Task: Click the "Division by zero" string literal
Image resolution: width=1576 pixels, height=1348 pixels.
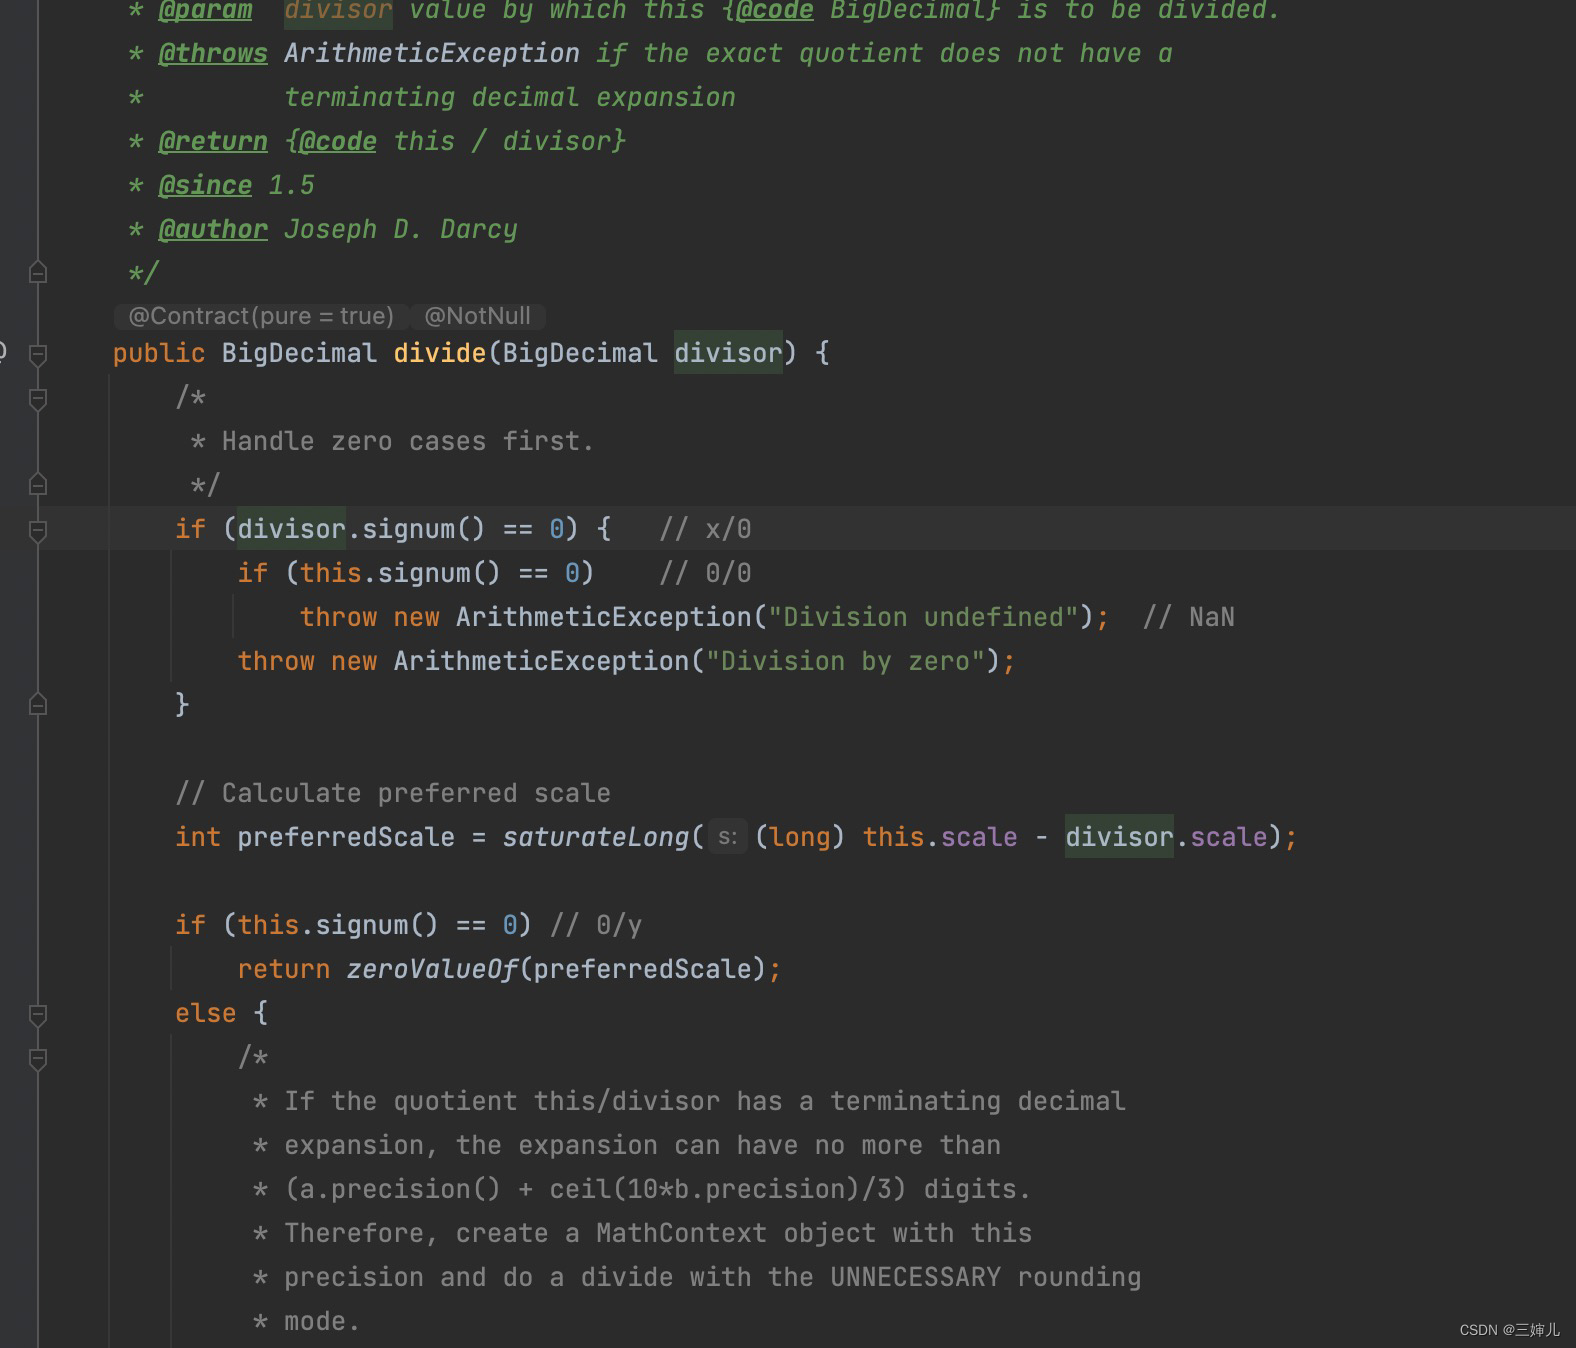Action: click(x=845, y=661)
